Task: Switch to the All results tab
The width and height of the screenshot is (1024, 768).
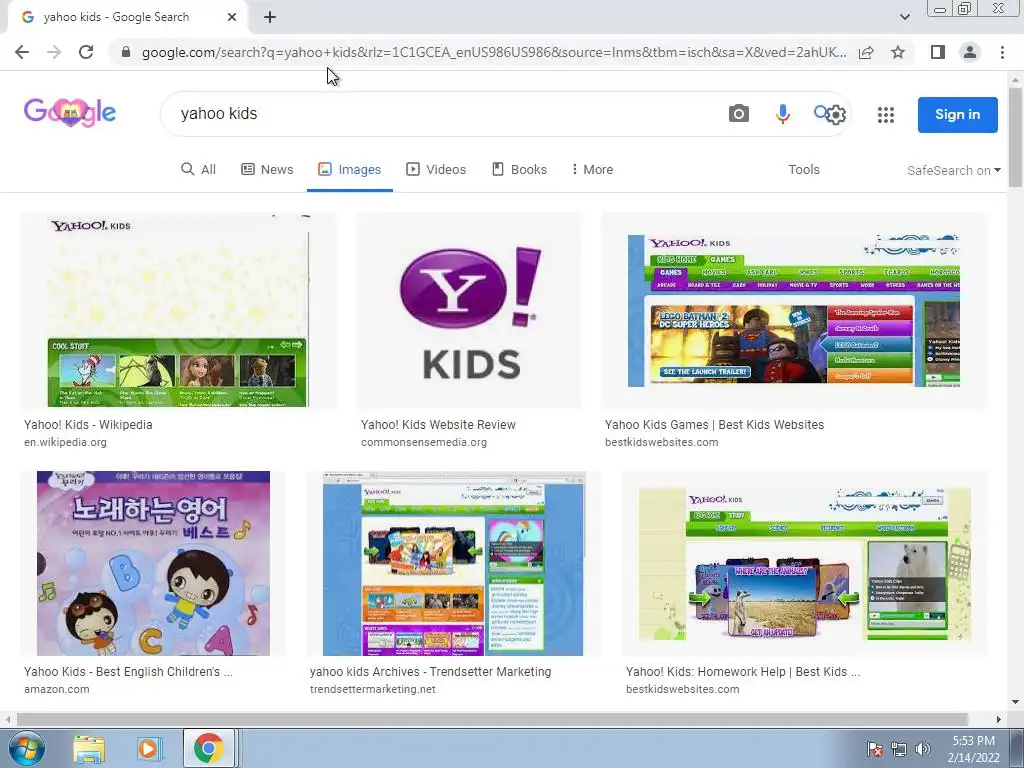Action: (199, 169)
